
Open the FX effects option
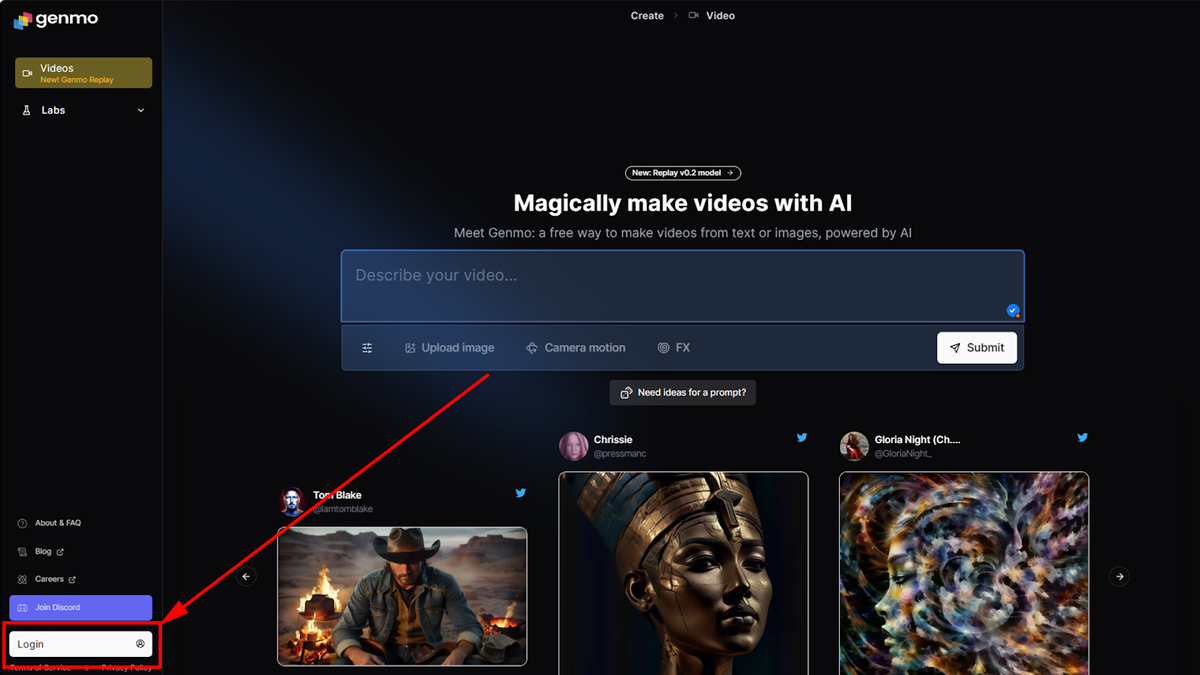(x=674, y=348)
